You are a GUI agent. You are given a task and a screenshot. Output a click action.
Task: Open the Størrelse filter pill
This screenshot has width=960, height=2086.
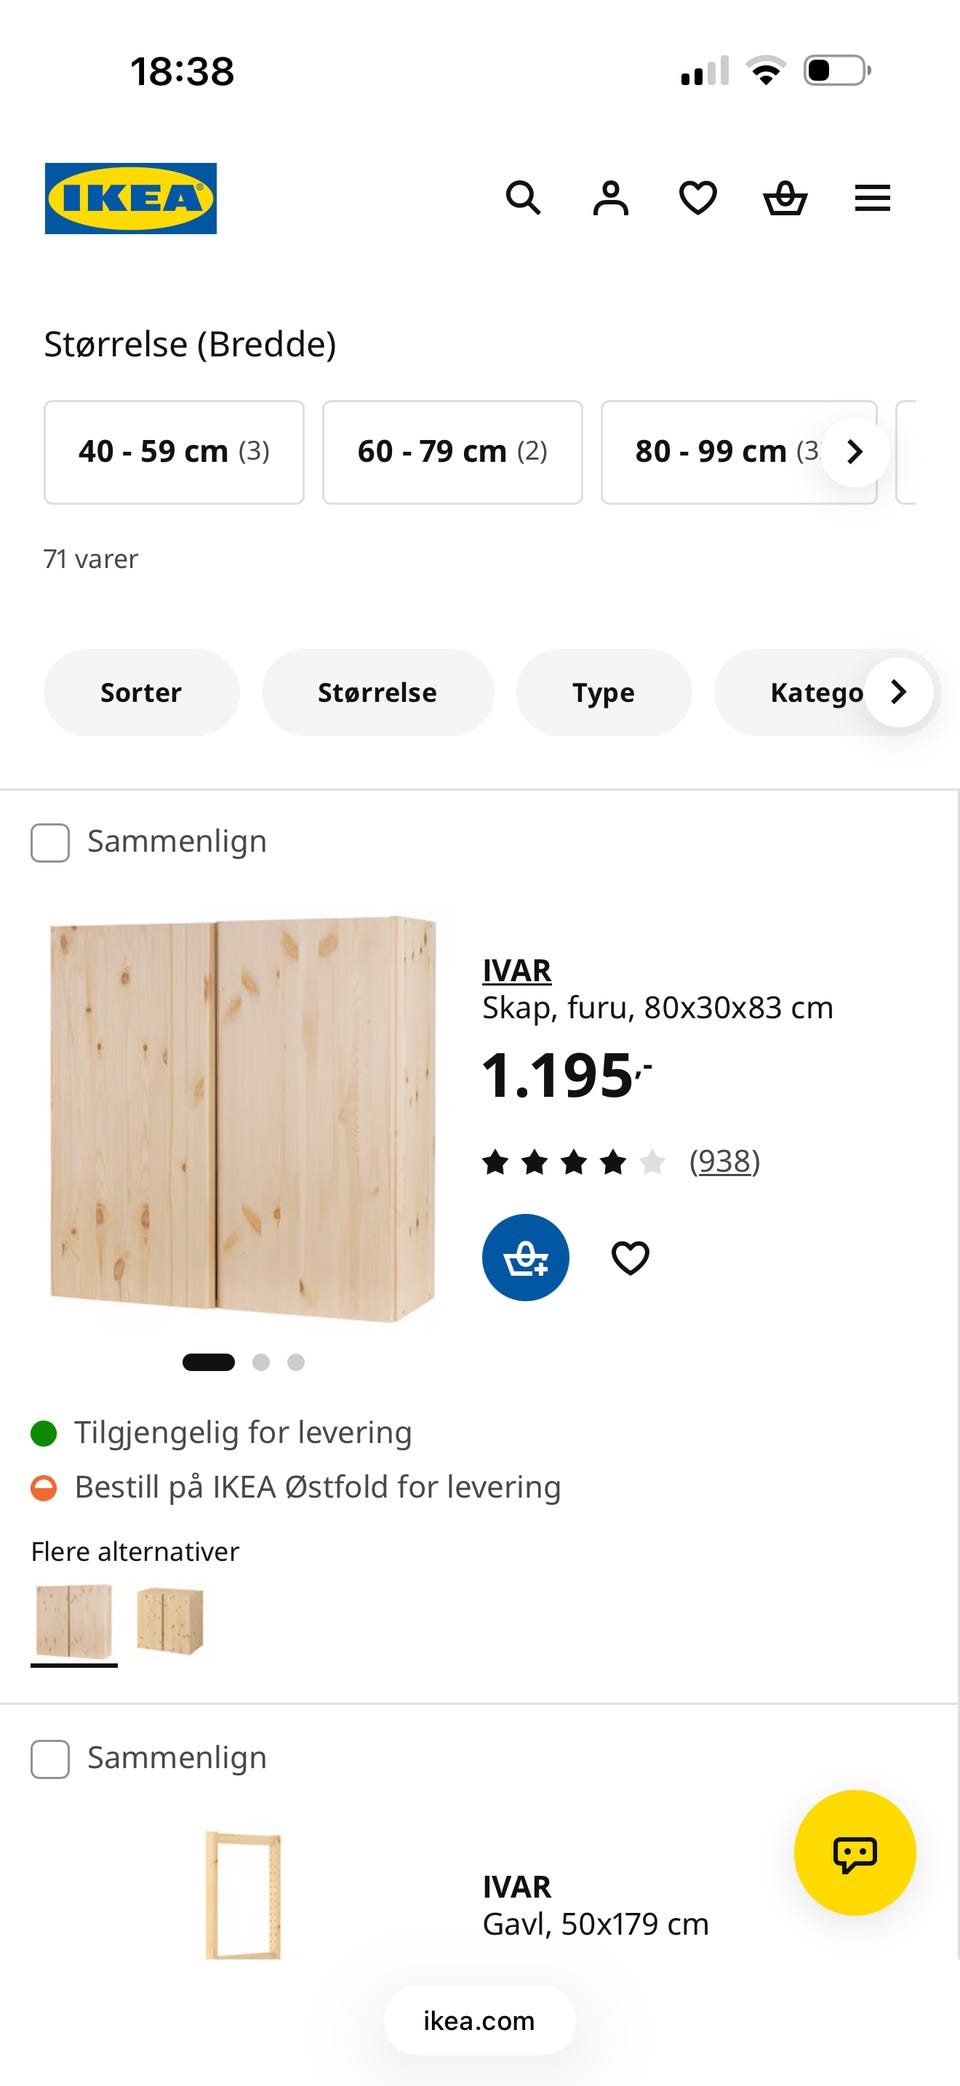click(377, 692)
